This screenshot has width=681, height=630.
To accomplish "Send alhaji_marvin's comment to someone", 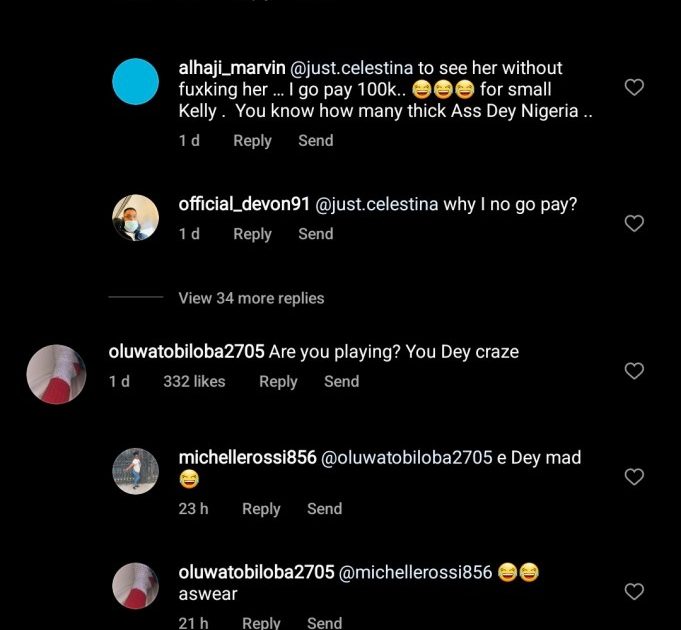I will (x=315, y=141).
